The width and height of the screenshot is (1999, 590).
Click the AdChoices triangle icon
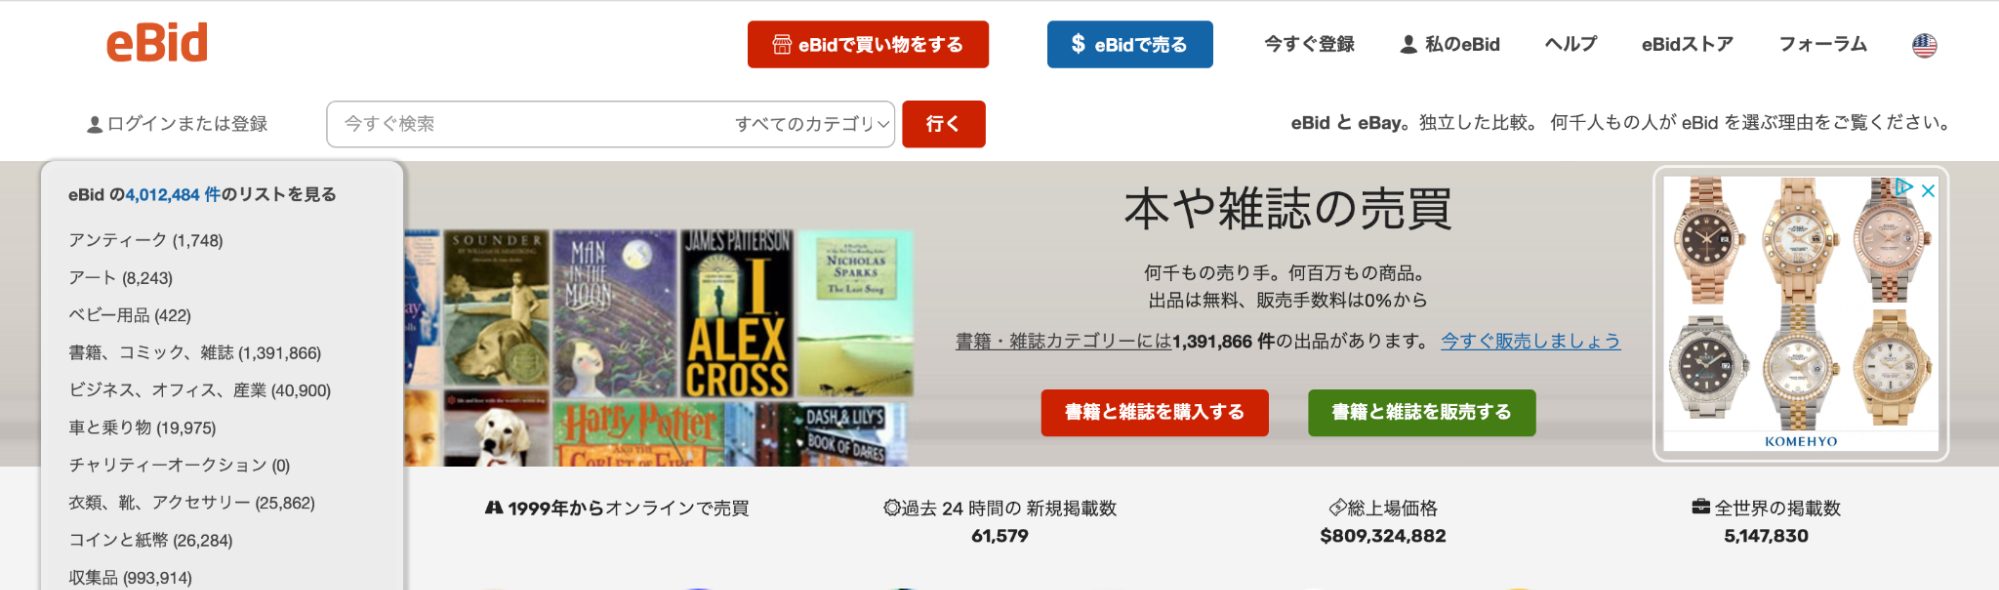tap(1904, 187)
